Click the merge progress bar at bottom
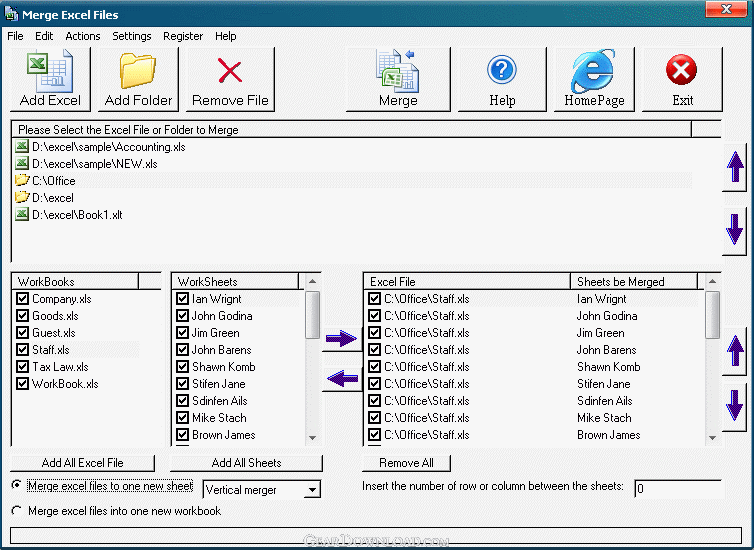Screen dimensions: 754x550 [376, 536]
